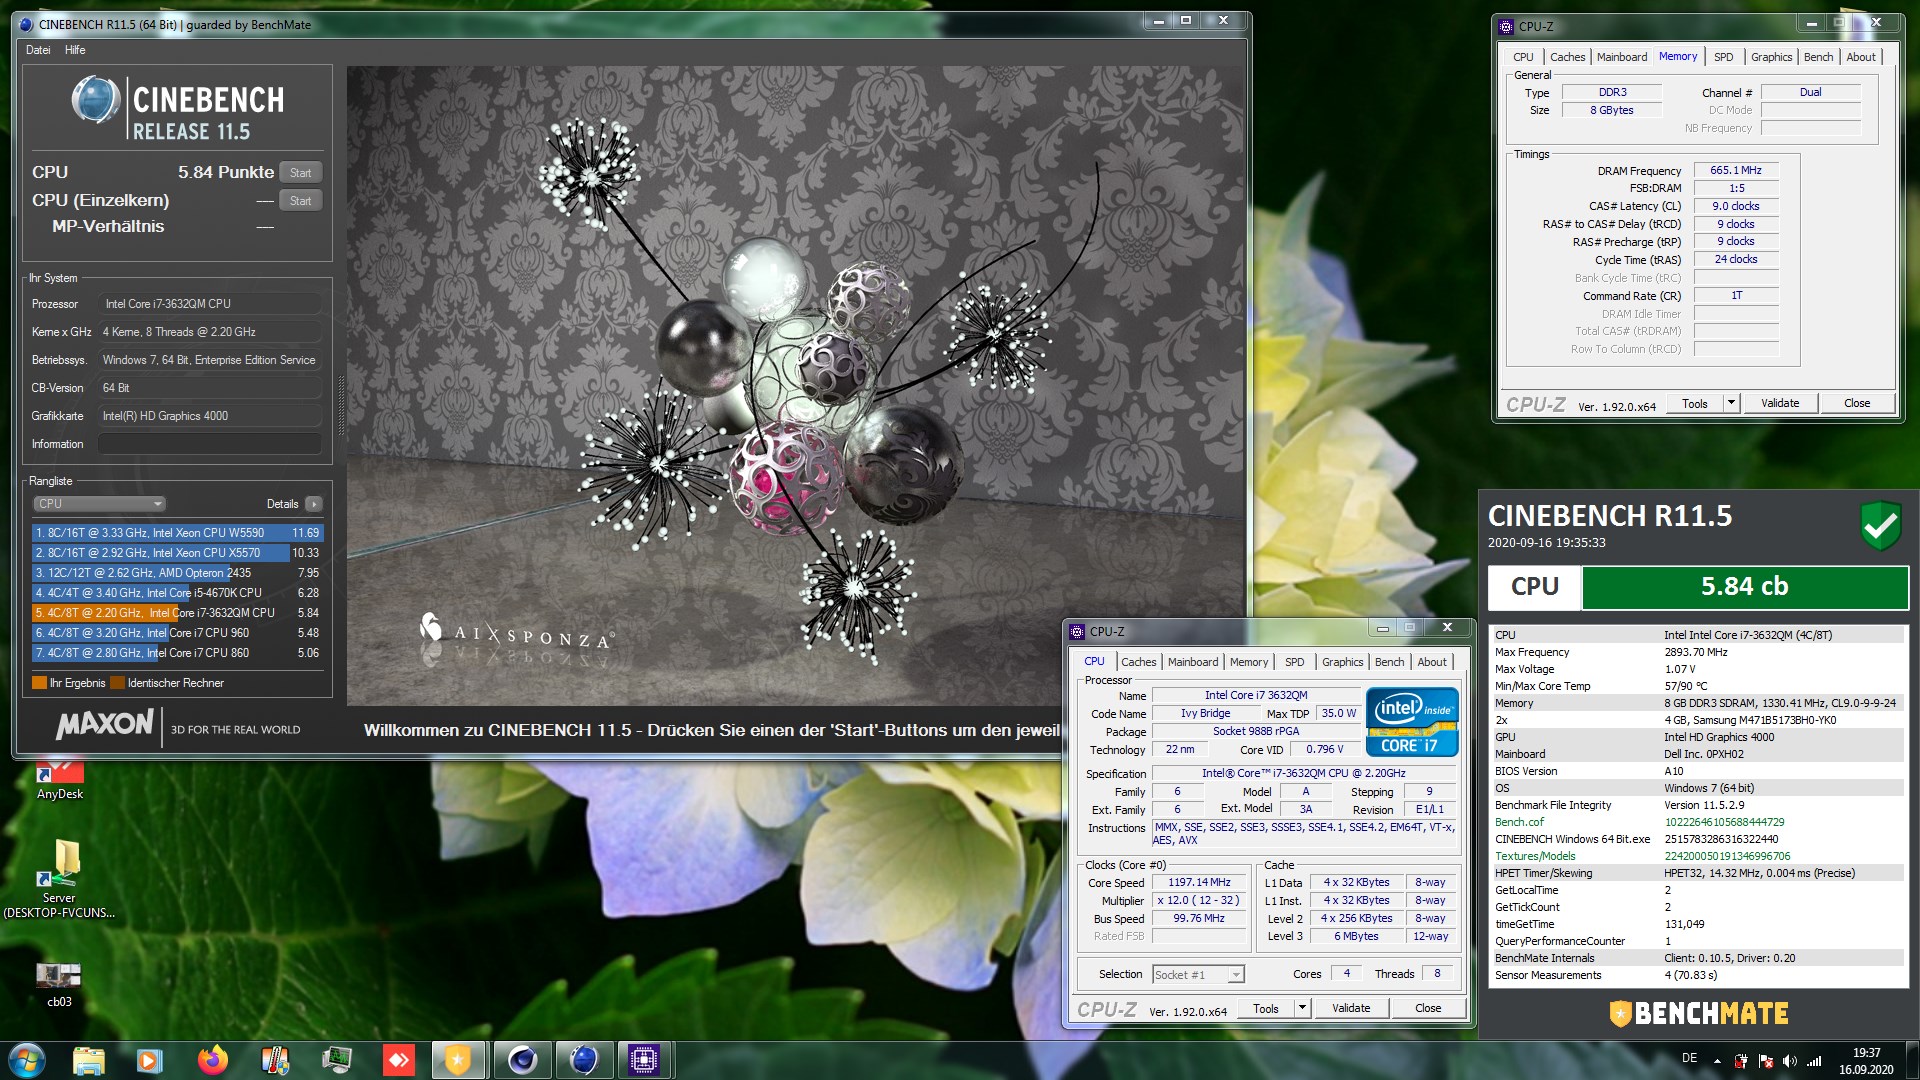Image resolution: width=1920 pixels, height=1080 pixels.
Task: Open the red AnyDesk taskbar icon
Action: 398,1059
